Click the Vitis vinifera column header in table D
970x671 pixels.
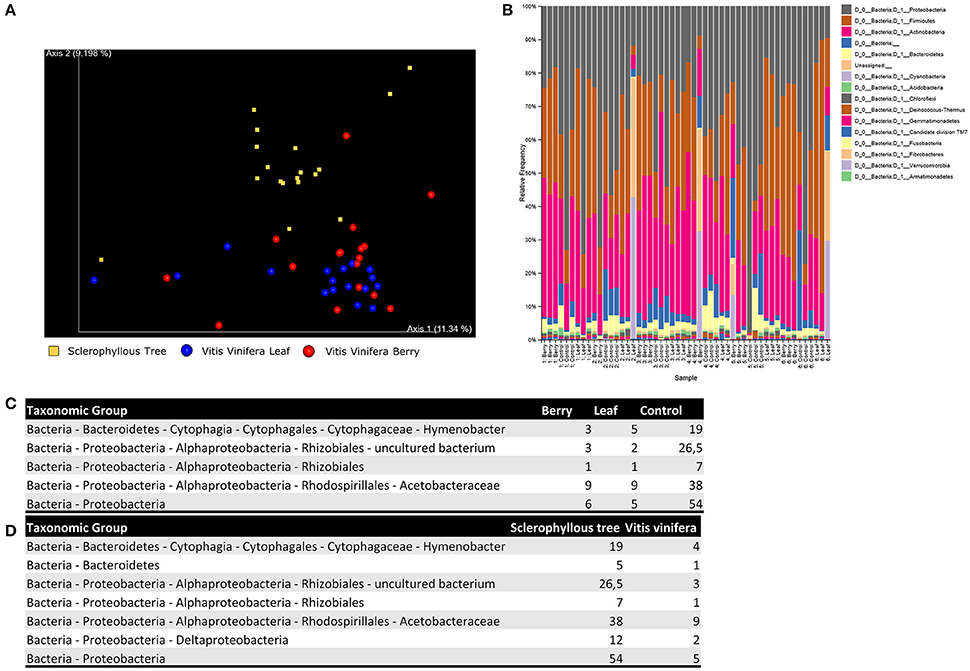[663, 525]
